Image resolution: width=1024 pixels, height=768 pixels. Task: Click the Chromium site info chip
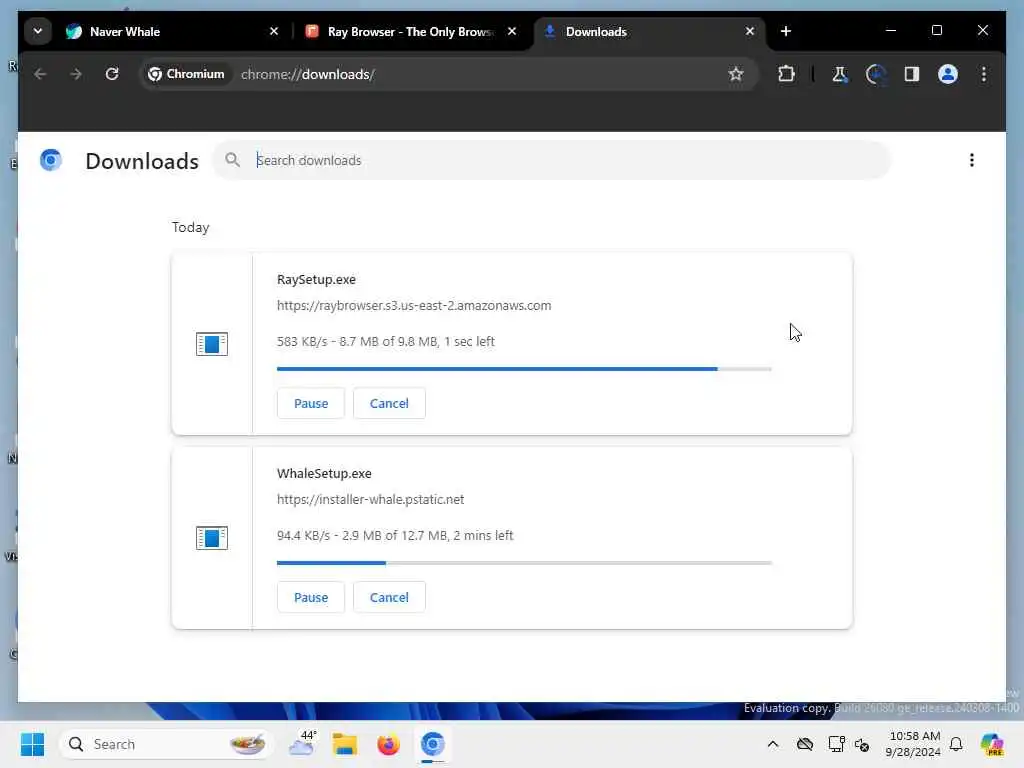pos(186,74)
